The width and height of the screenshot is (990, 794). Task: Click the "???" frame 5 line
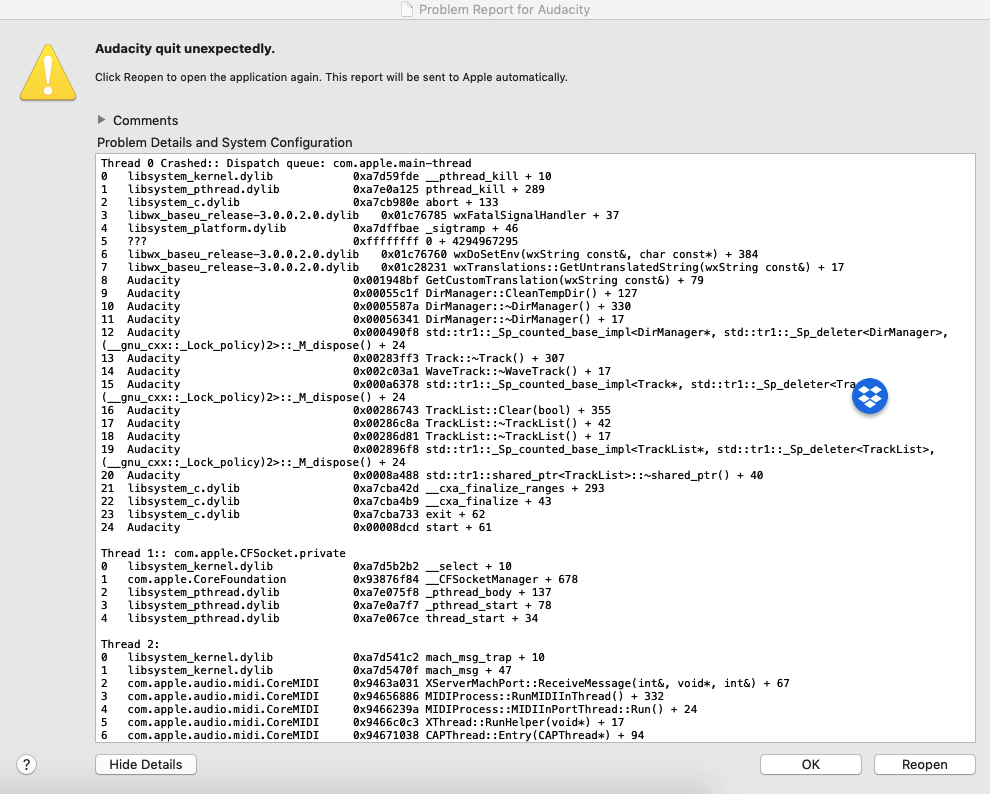click(x=309, y=241)
